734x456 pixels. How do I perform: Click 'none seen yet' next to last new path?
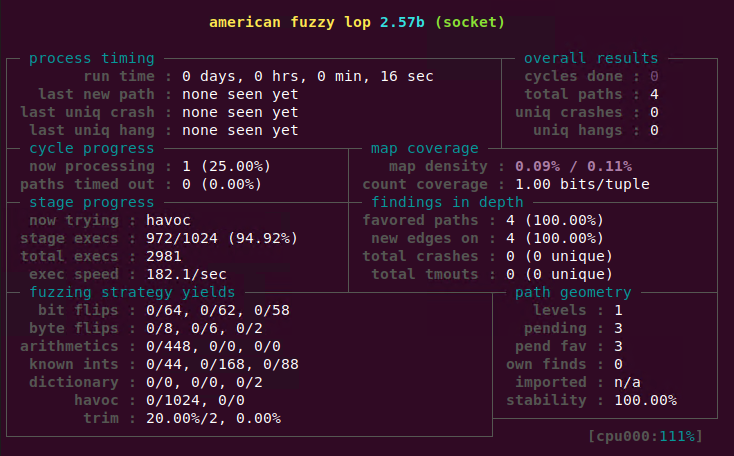click(240, 95)
